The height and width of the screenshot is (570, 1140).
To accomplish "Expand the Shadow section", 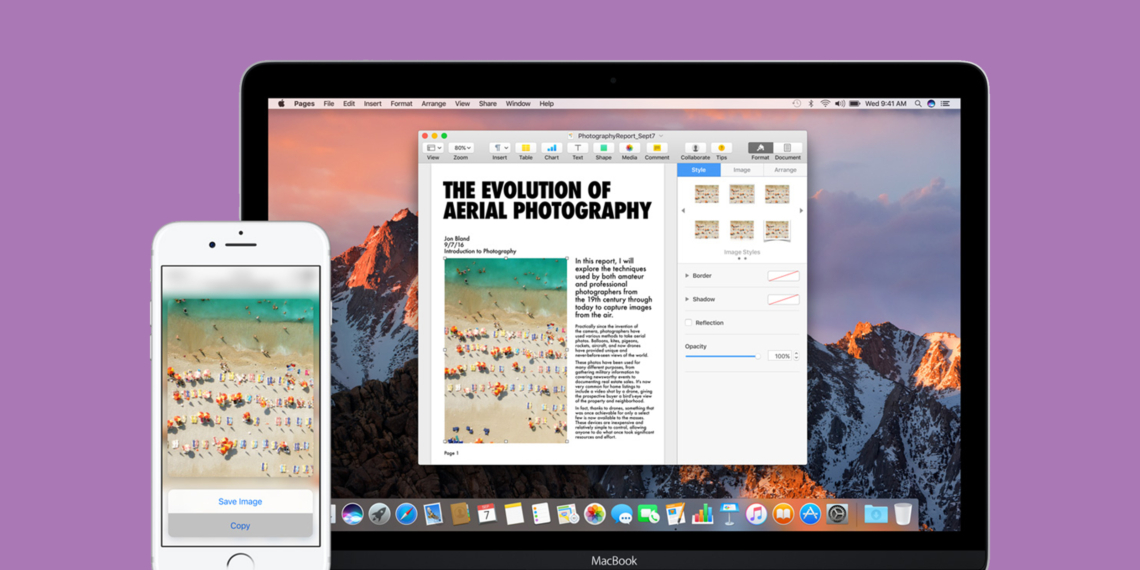I will point(687,299).
